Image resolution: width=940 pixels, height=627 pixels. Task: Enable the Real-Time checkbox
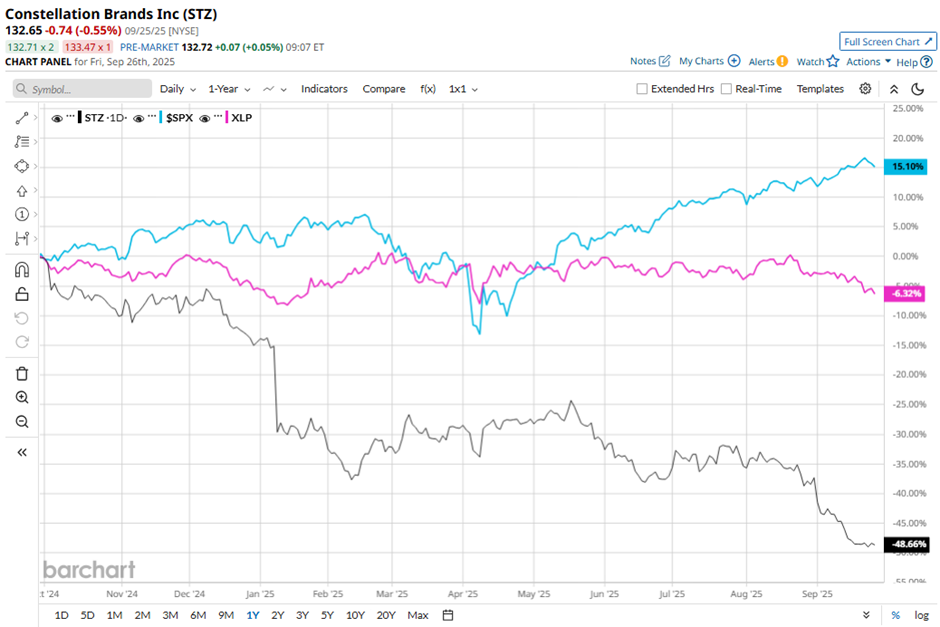tap(726, 89)
